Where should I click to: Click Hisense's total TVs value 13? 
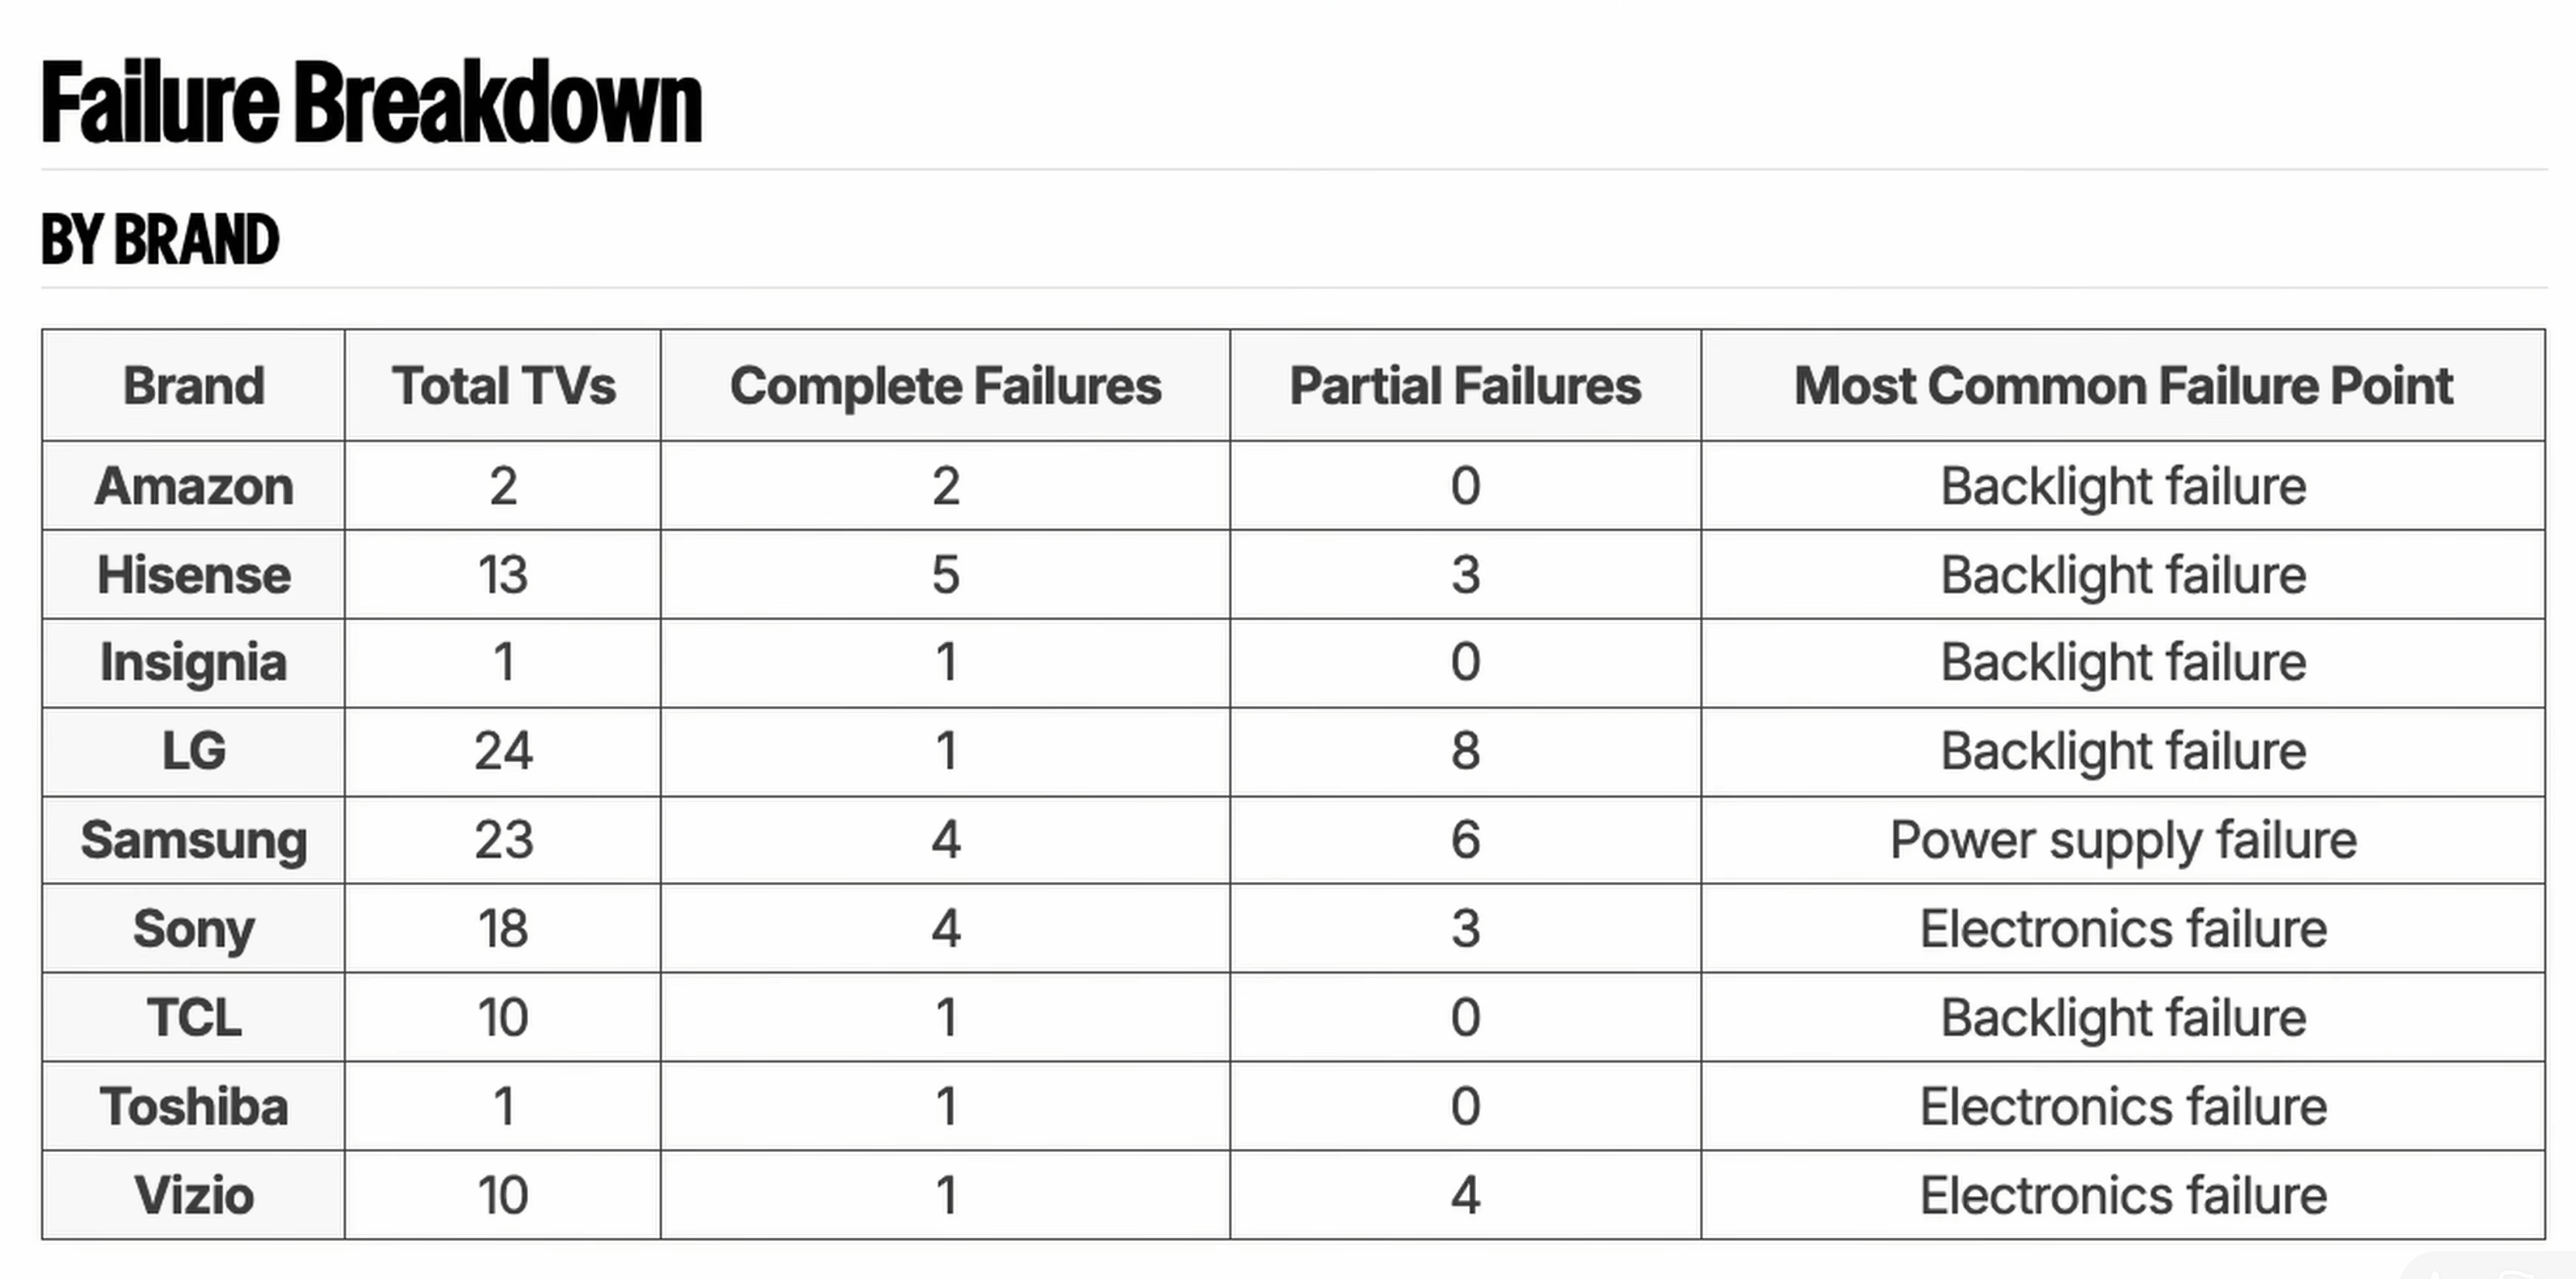[x=503, y=575]
